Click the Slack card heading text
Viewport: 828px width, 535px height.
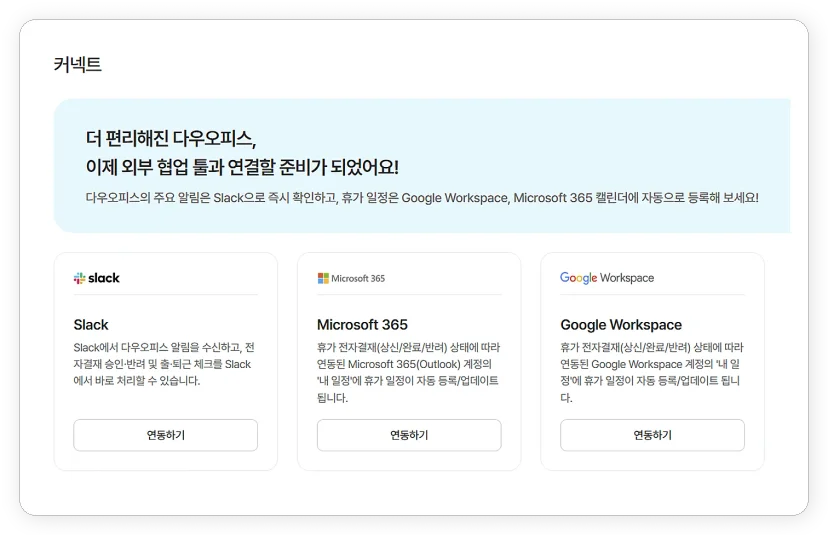[91, 324]
